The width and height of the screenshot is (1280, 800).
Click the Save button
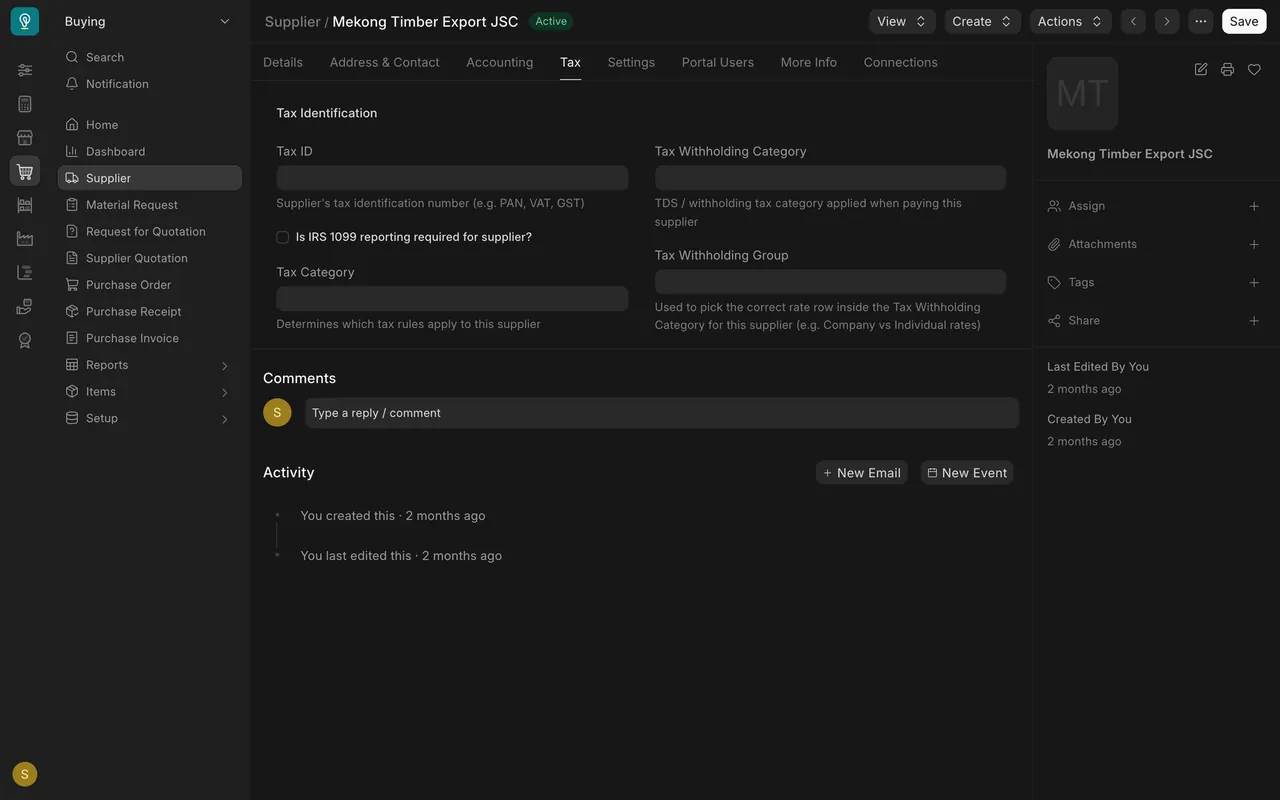pos(1244,21)
